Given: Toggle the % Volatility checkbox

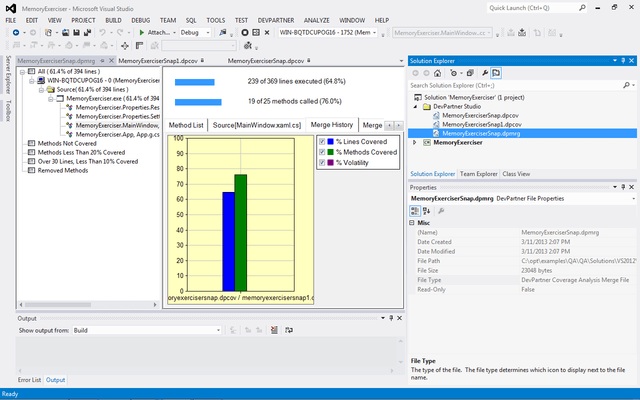Looking at the screenshot, I should [322, 162].
